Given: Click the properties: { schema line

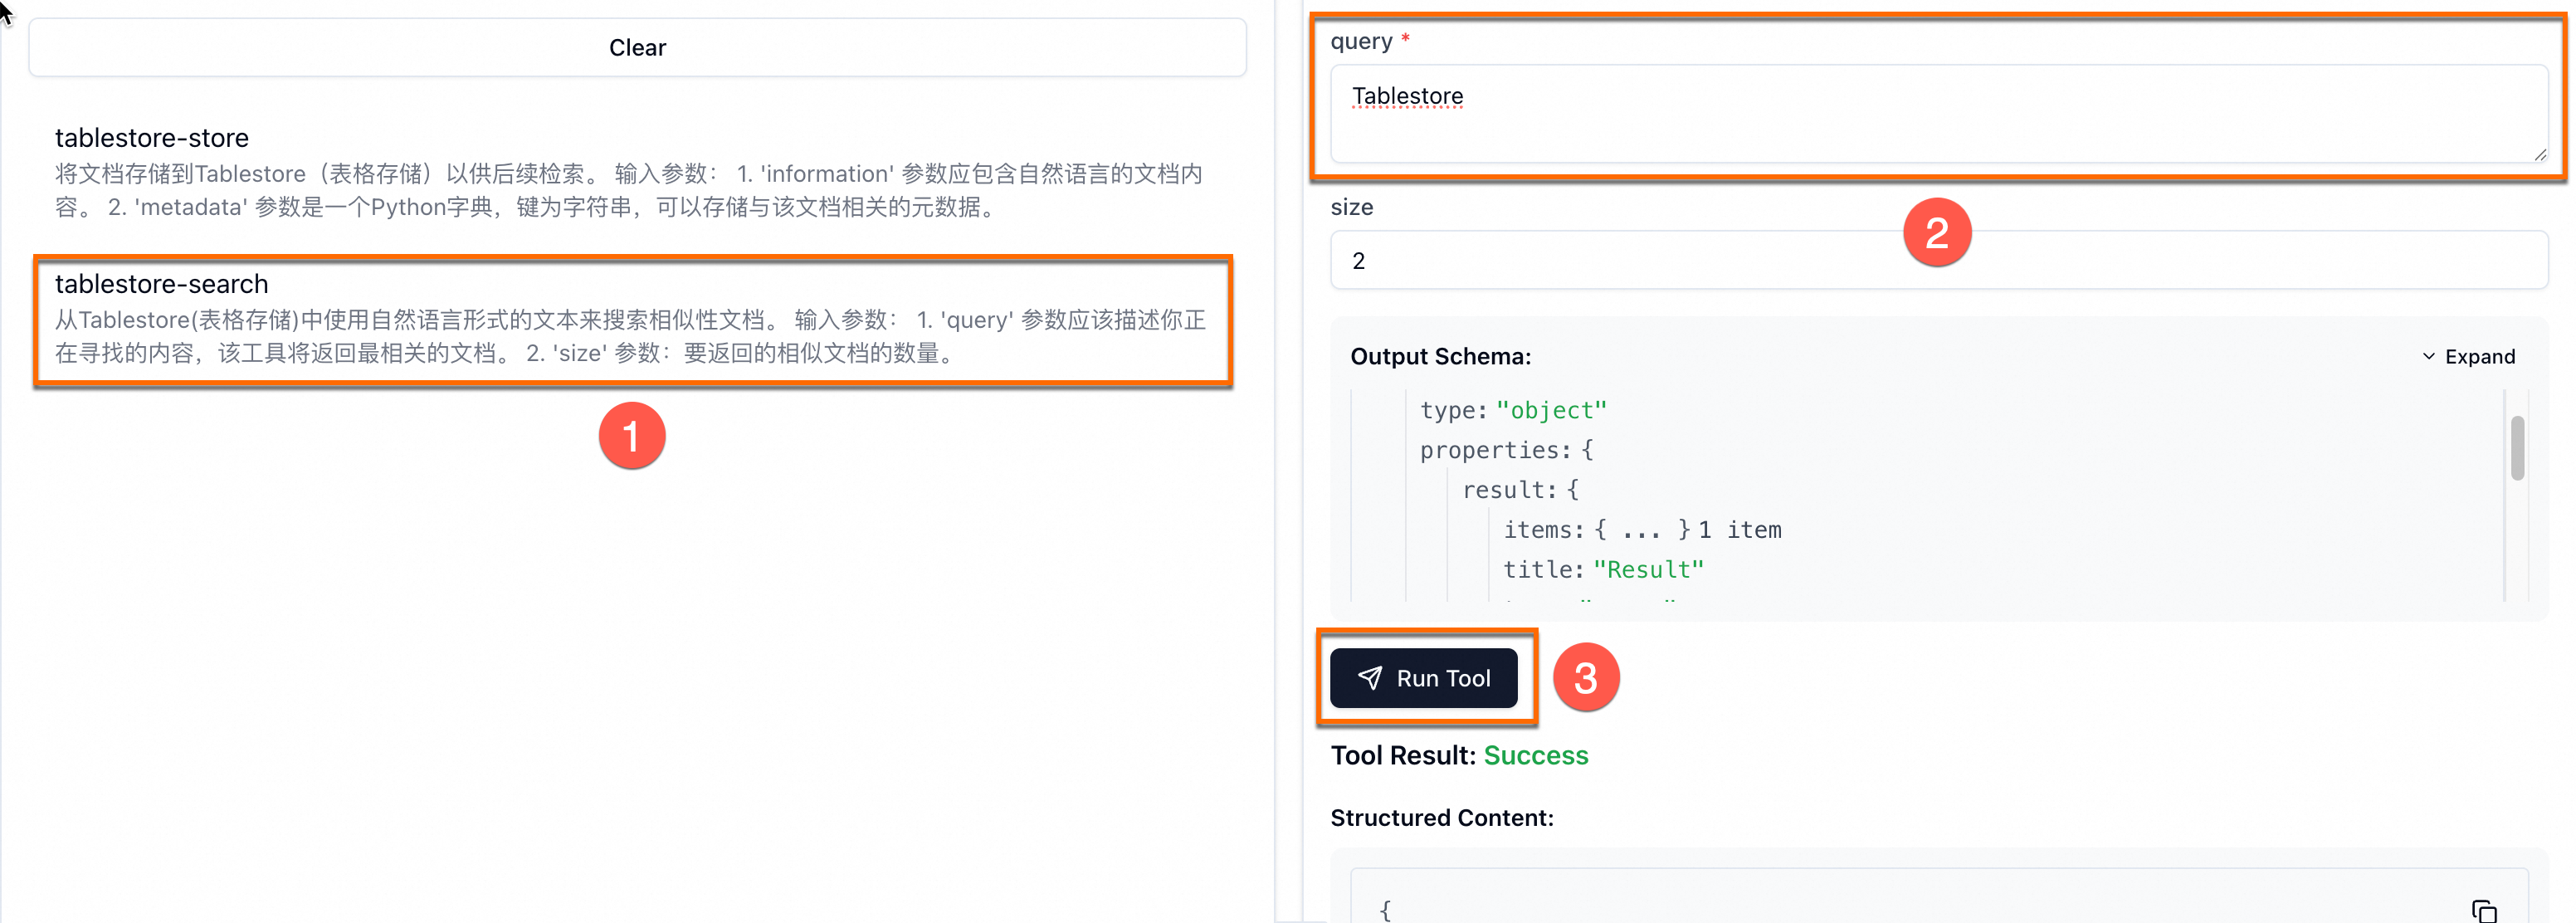Looking at the screenshot, I should [1506, 450].
